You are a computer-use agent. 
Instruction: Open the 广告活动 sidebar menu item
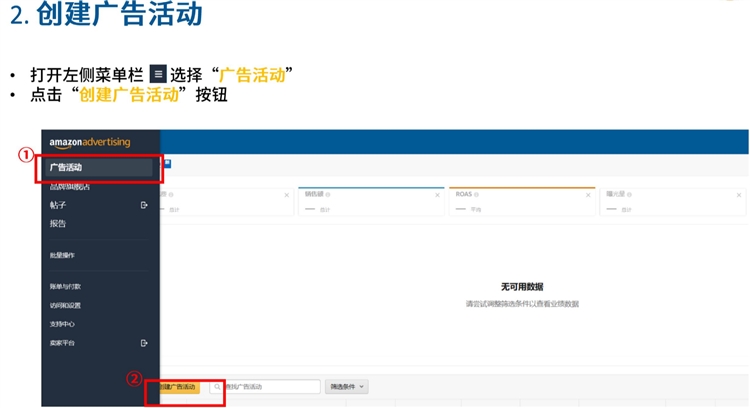99,167
